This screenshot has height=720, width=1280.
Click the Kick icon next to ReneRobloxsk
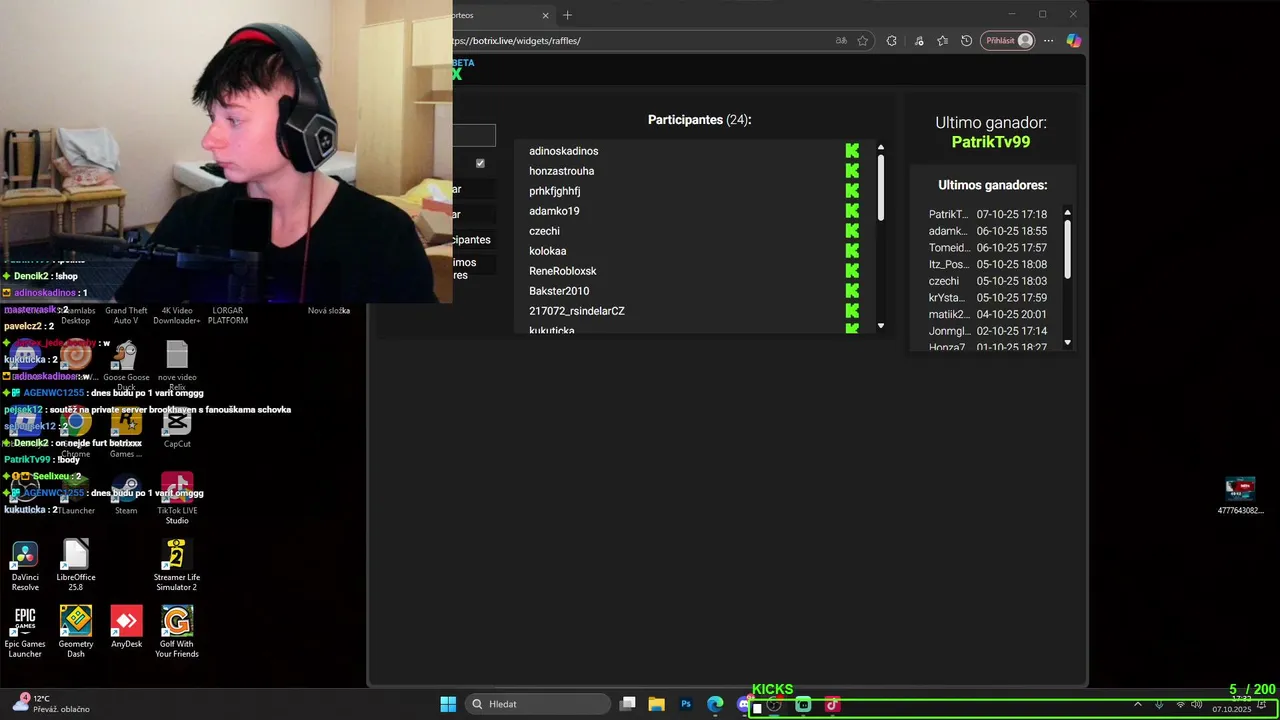point(852,271)
